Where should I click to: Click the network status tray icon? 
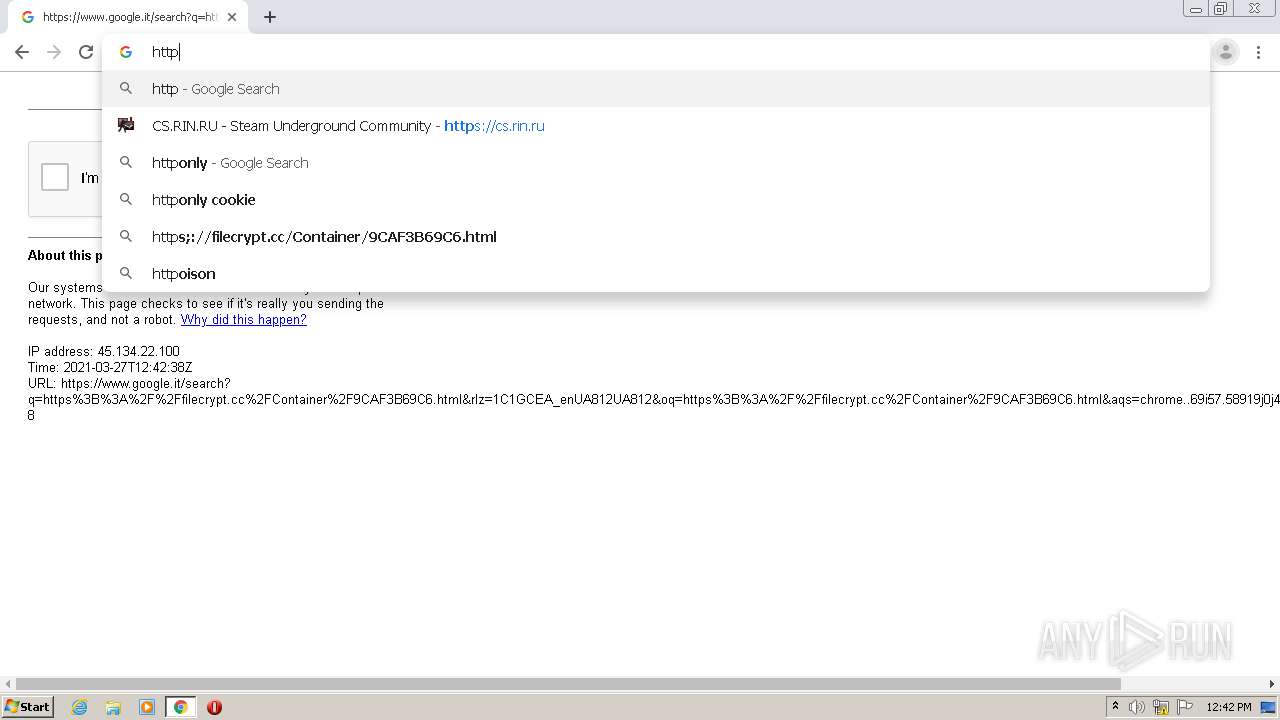coord(1161,707)
